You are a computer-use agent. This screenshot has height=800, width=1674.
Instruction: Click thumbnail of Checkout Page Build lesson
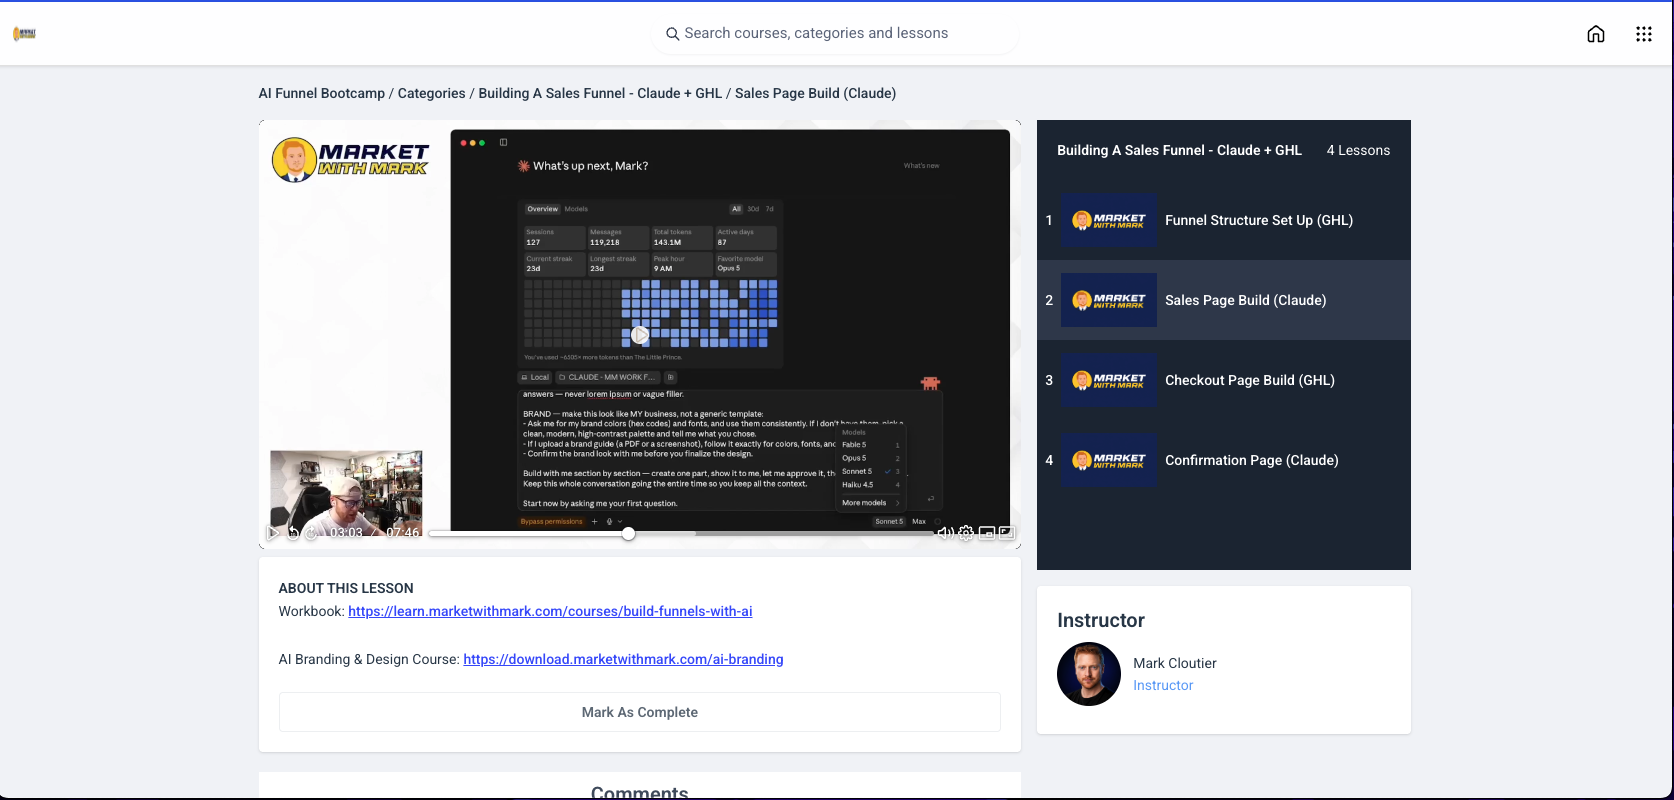pos(1109,380)
